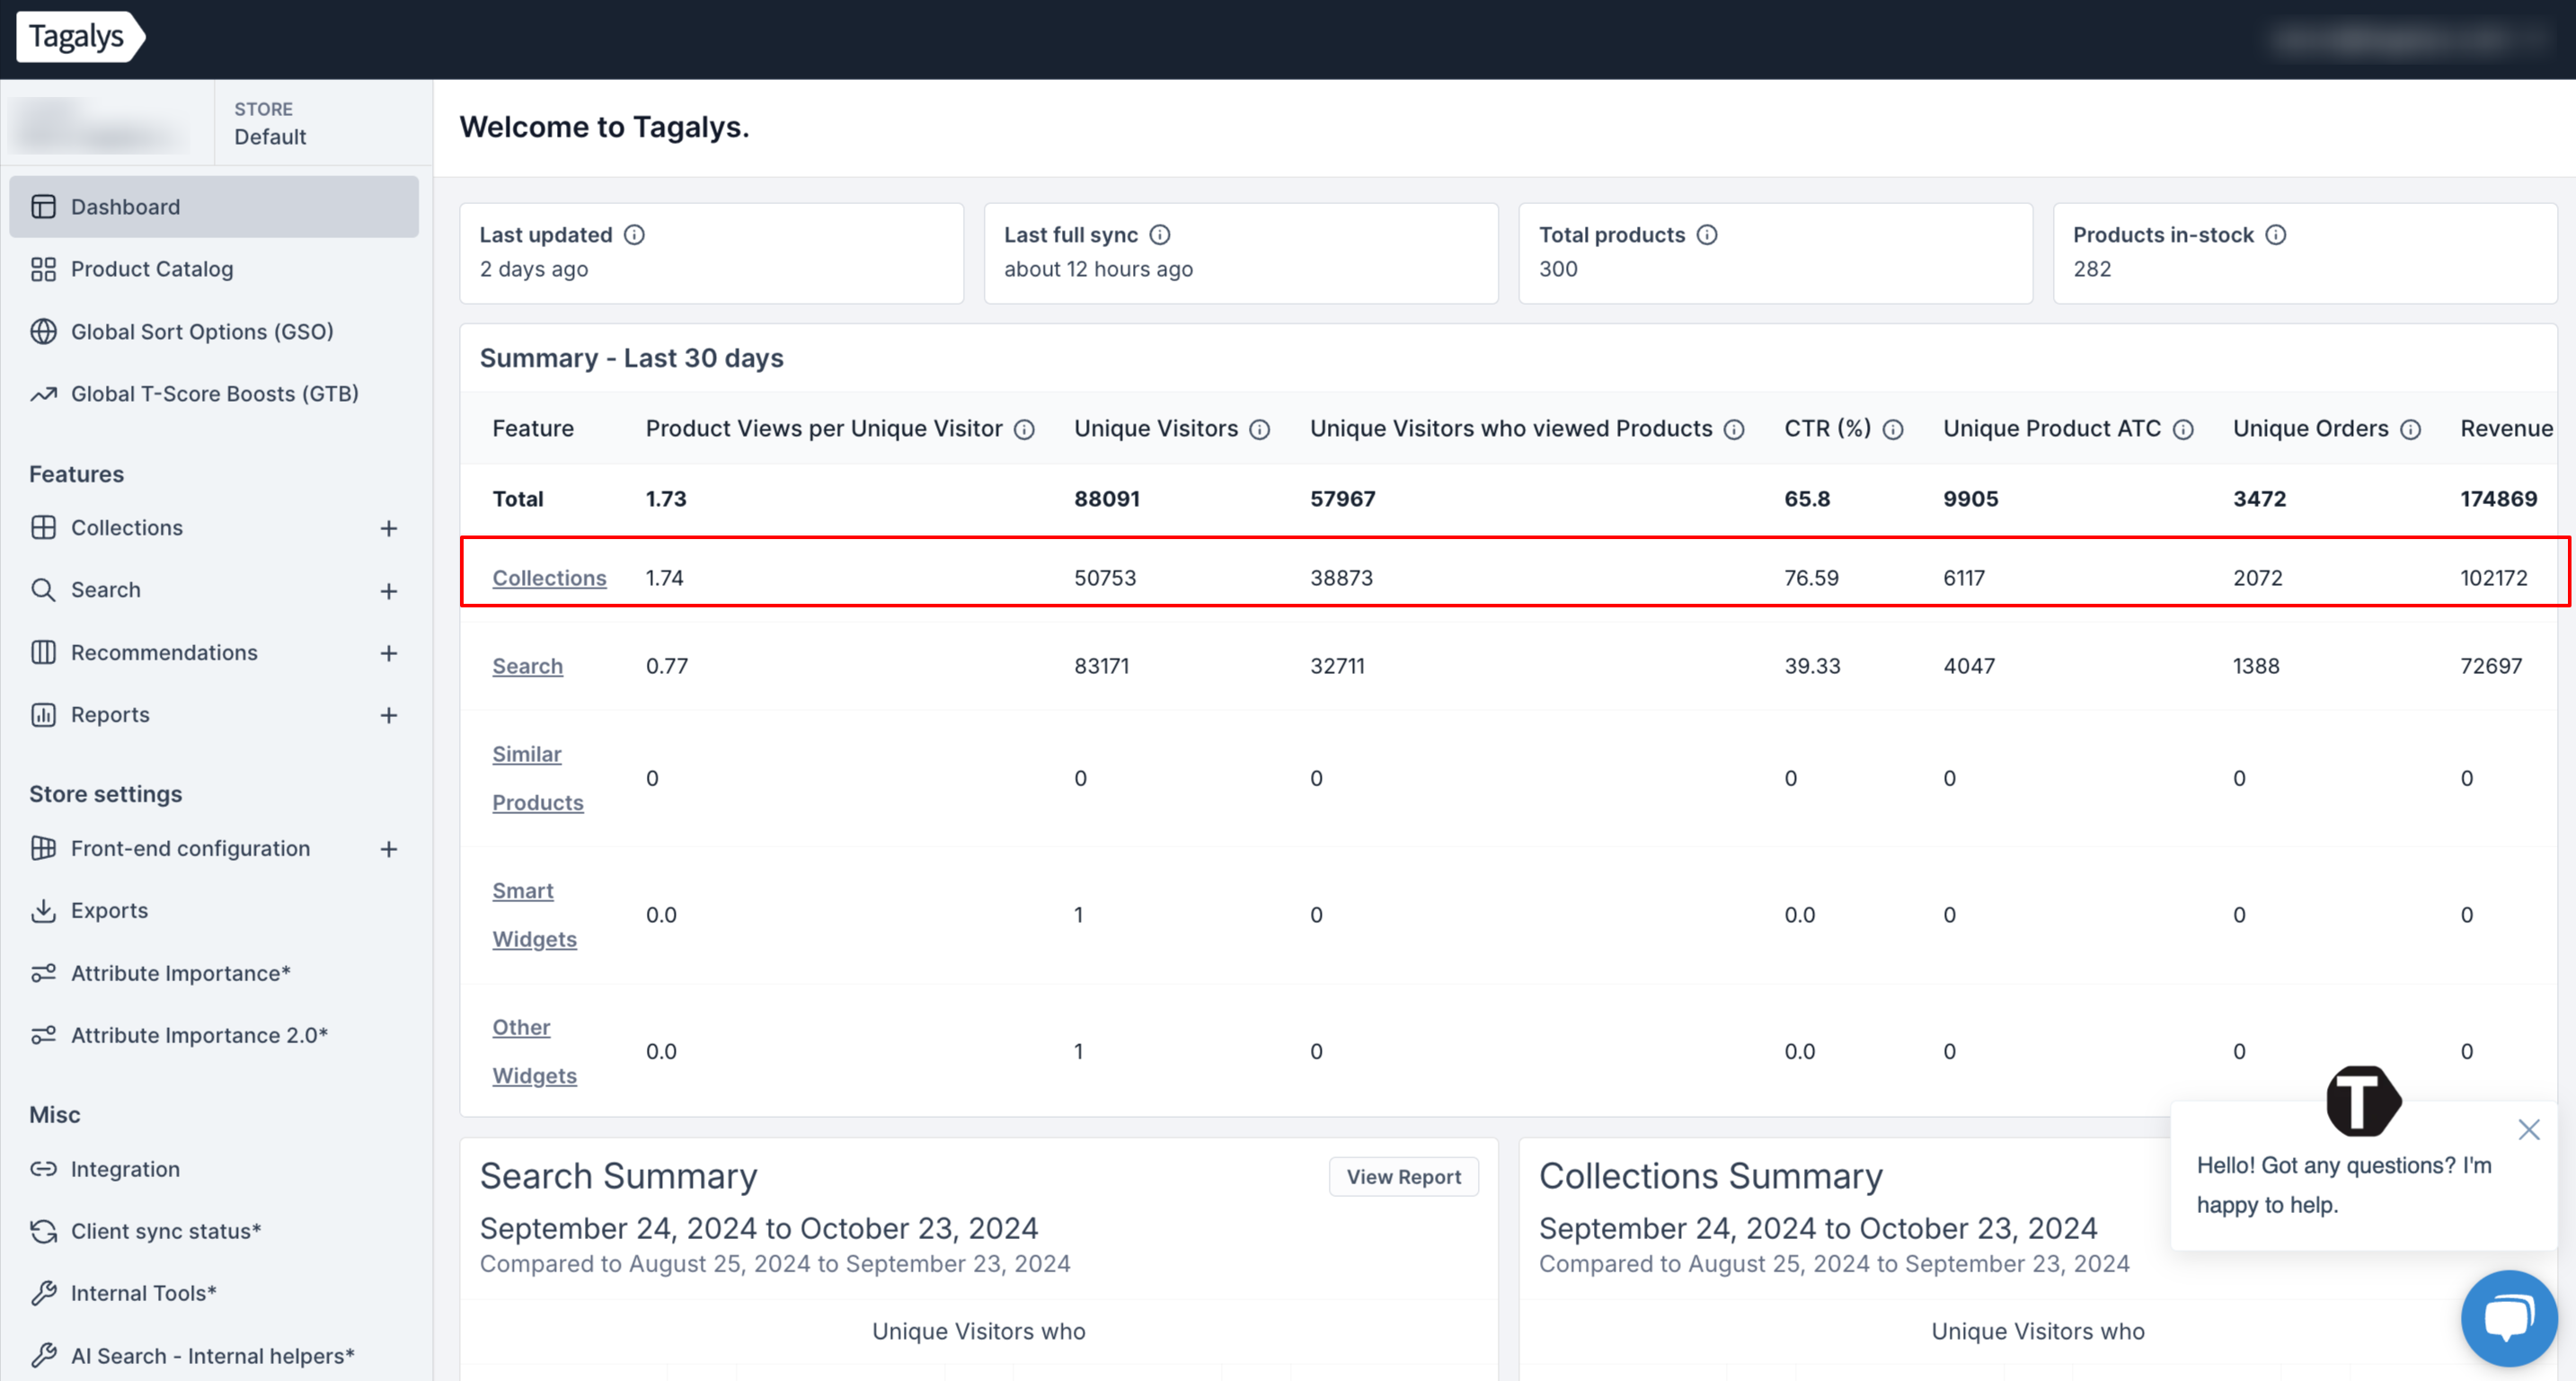Click the Collections Summary heading

pos(1710,1176)
